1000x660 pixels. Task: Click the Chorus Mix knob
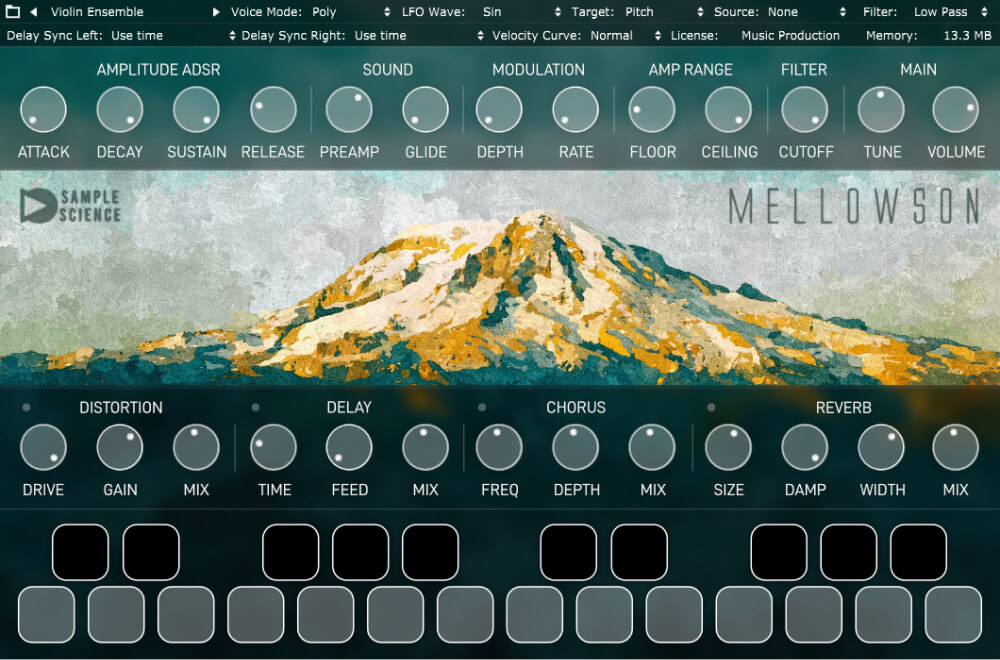[652, 448]
